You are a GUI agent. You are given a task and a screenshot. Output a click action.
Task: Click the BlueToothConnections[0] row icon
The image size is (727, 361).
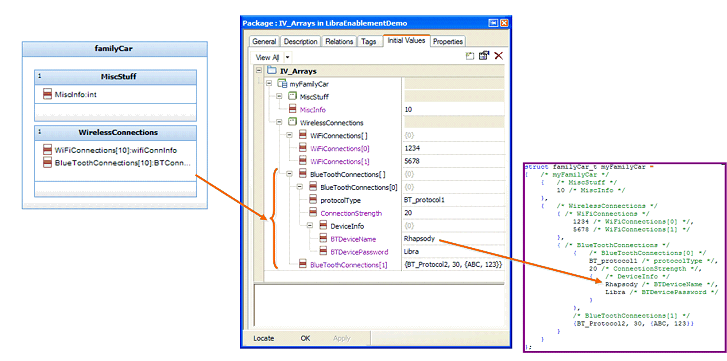click(313, 187)
